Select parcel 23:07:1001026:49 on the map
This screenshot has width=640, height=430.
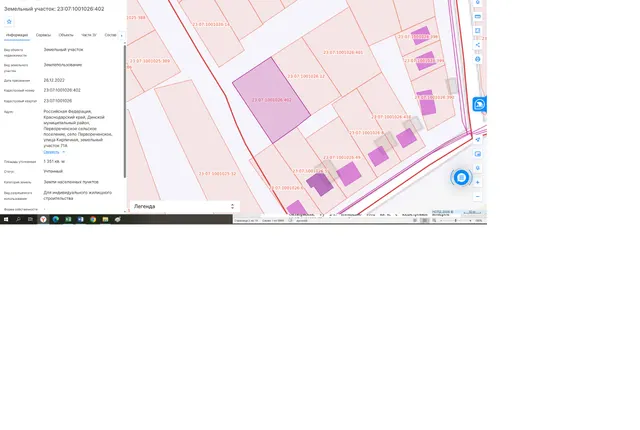pos(342,157)
